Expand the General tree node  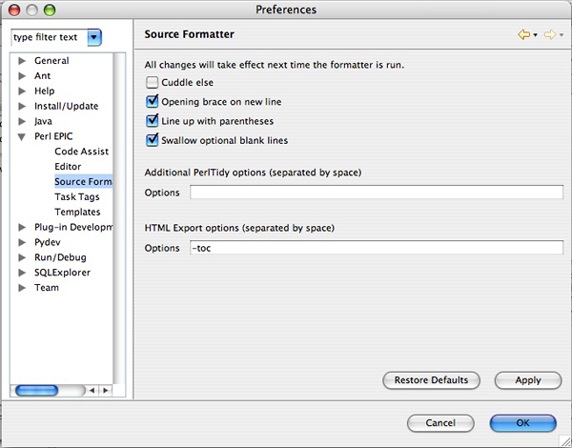pyautogui.click(x=22, y=61)
